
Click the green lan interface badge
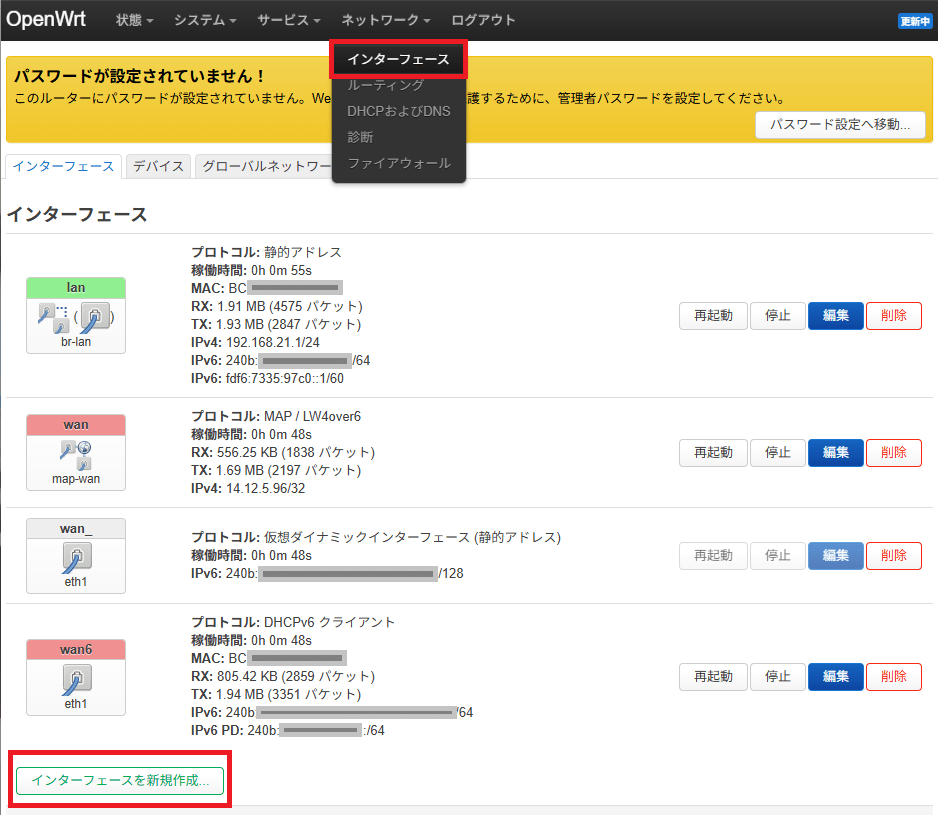pyautogui.click(x=75, y=287)
